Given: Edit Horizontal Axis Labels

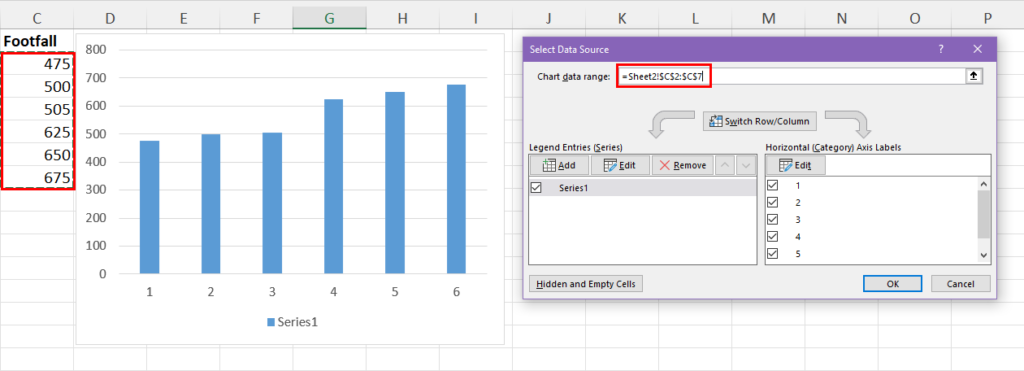Looking at the screenshot, I should 795,165.
